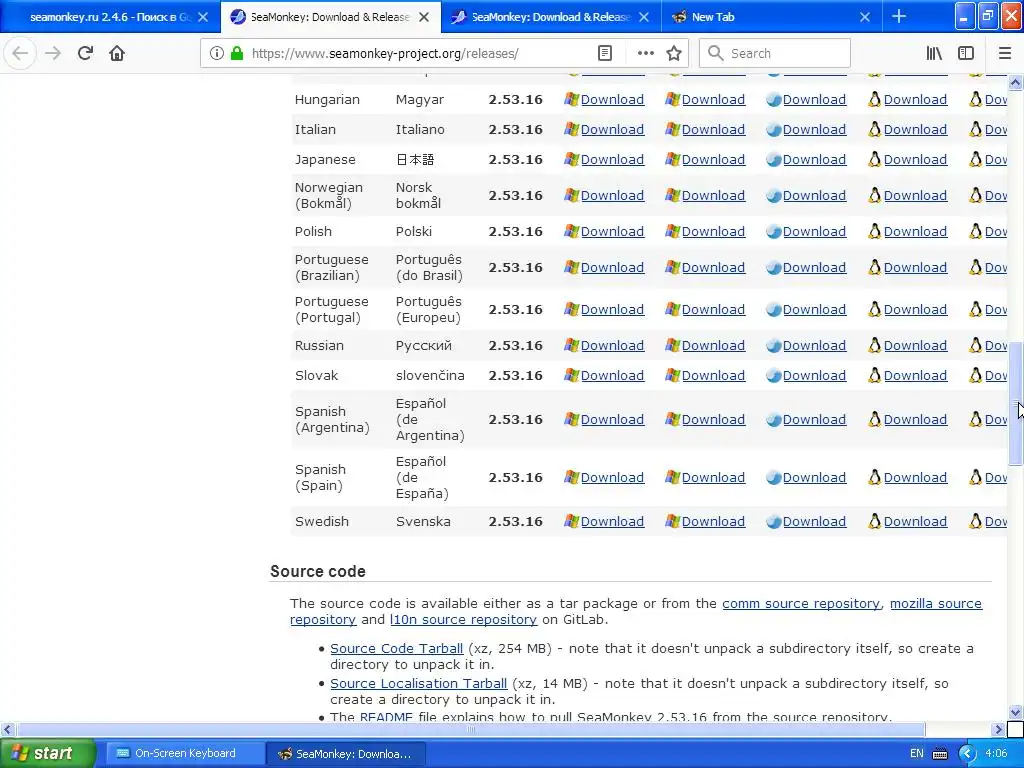1024x768 pixels.
Task: Download Japanese macOS build in third column
Action: 814,159
